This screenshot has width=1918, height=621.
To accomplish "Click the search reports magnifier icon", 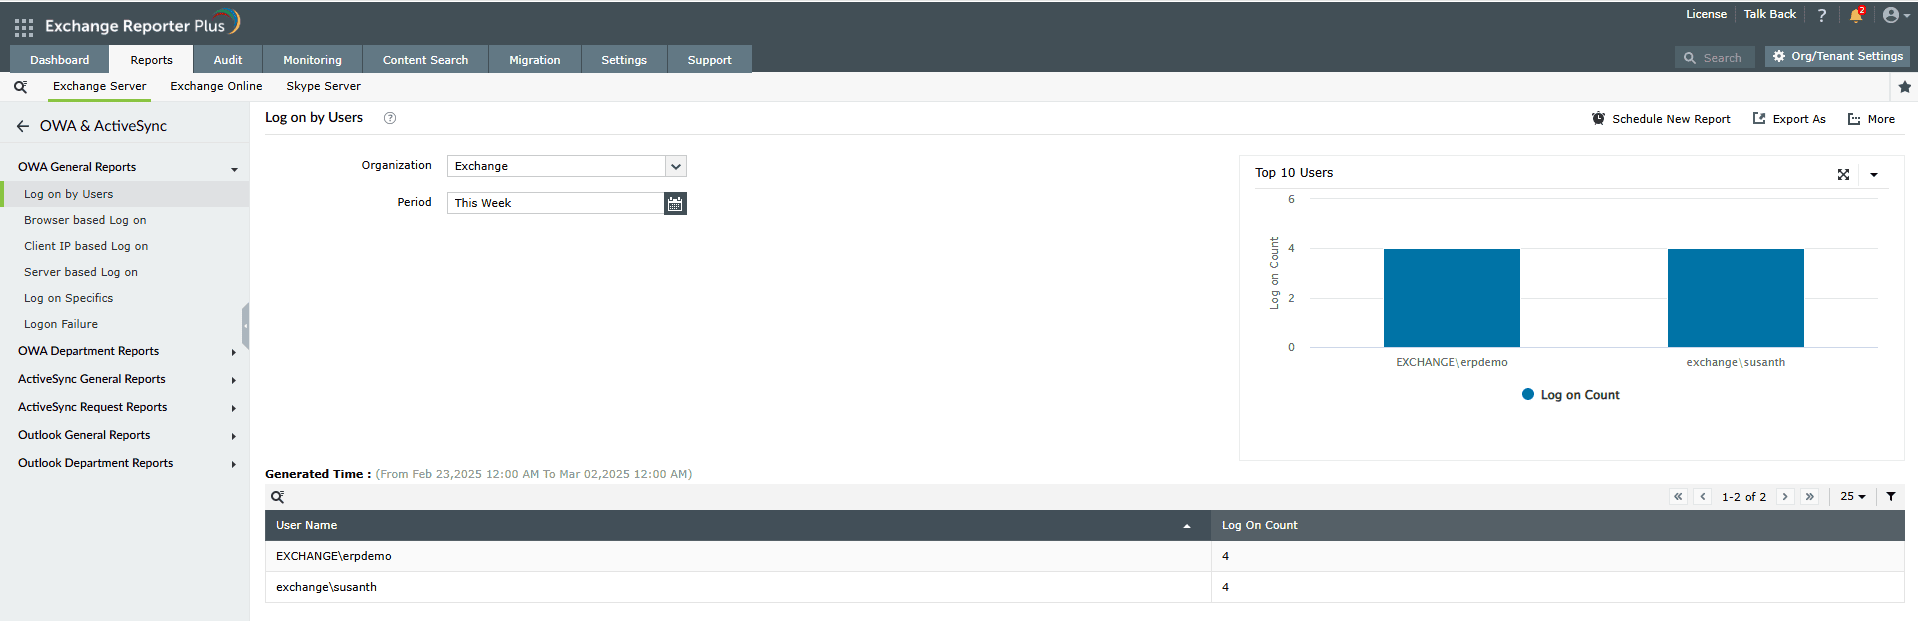I will click(x=20, y=87).
